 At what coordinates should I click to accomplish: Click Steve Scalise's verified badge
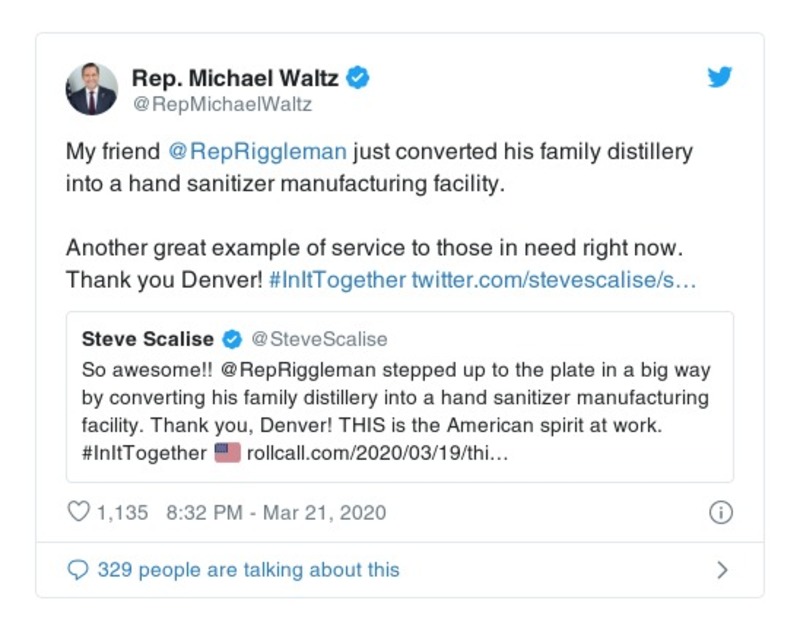coord(232,339)
